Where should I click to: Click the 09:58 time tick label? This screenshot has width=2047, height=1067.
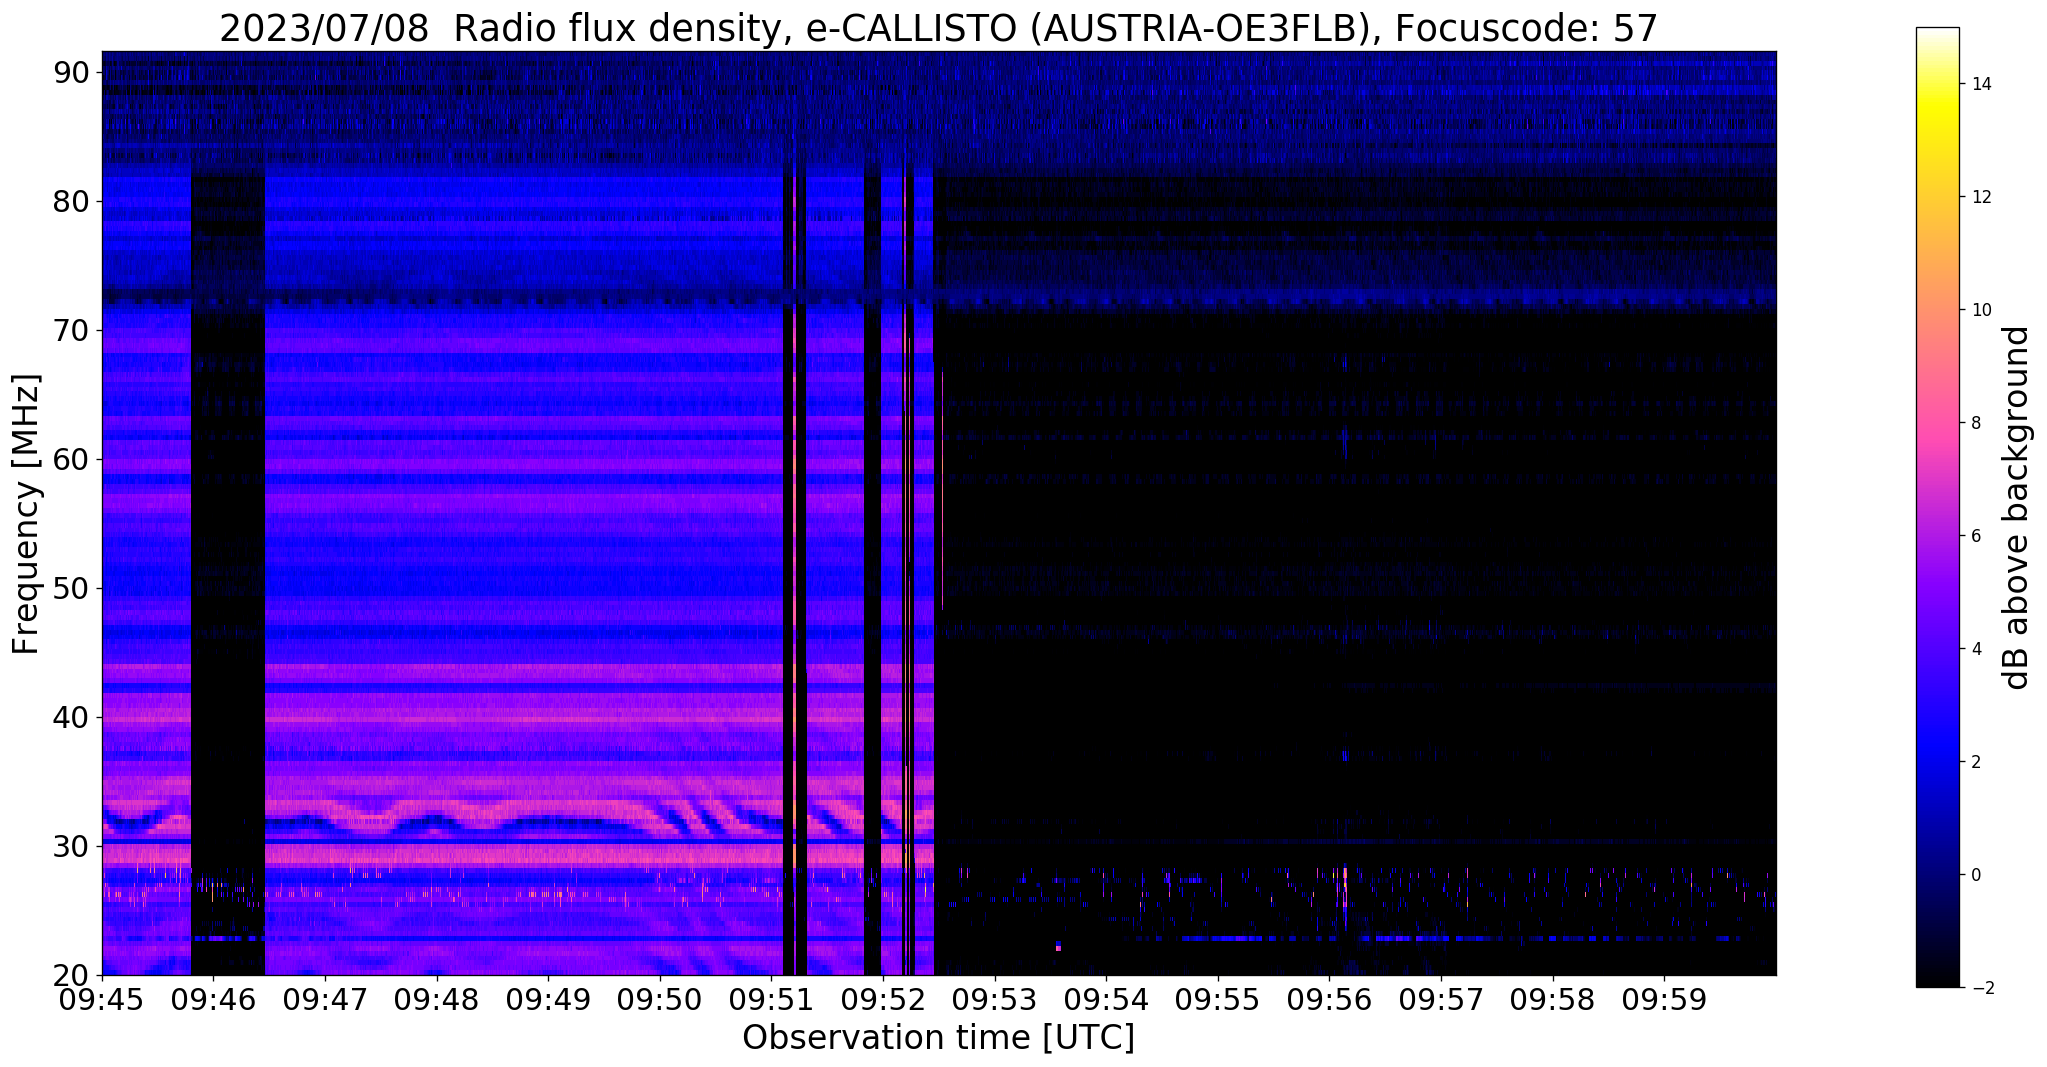tap(1552, 999)
